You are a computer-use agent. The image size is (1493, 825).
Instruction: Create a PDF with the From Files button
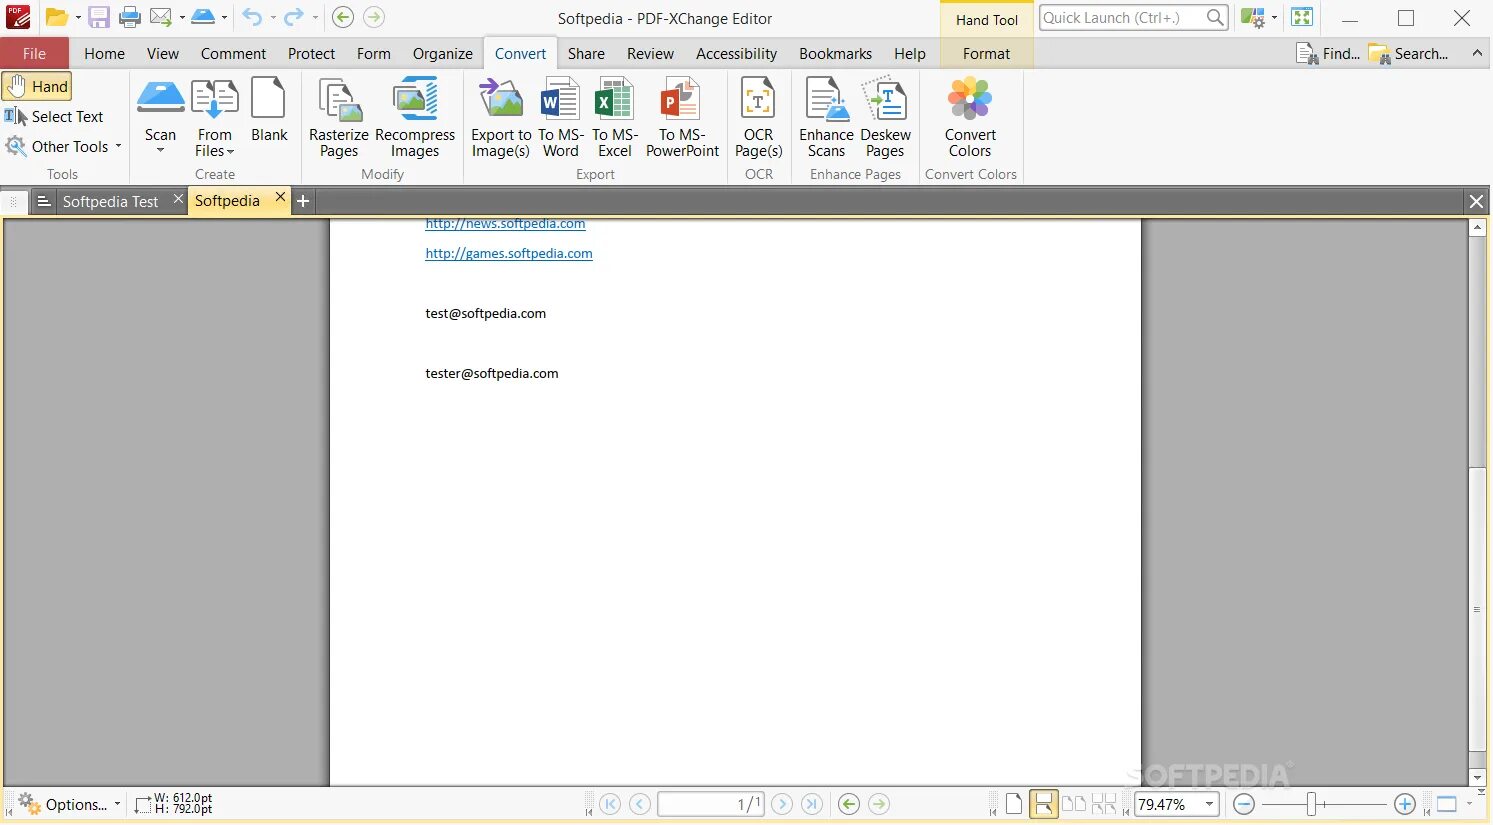coord(214,118)
